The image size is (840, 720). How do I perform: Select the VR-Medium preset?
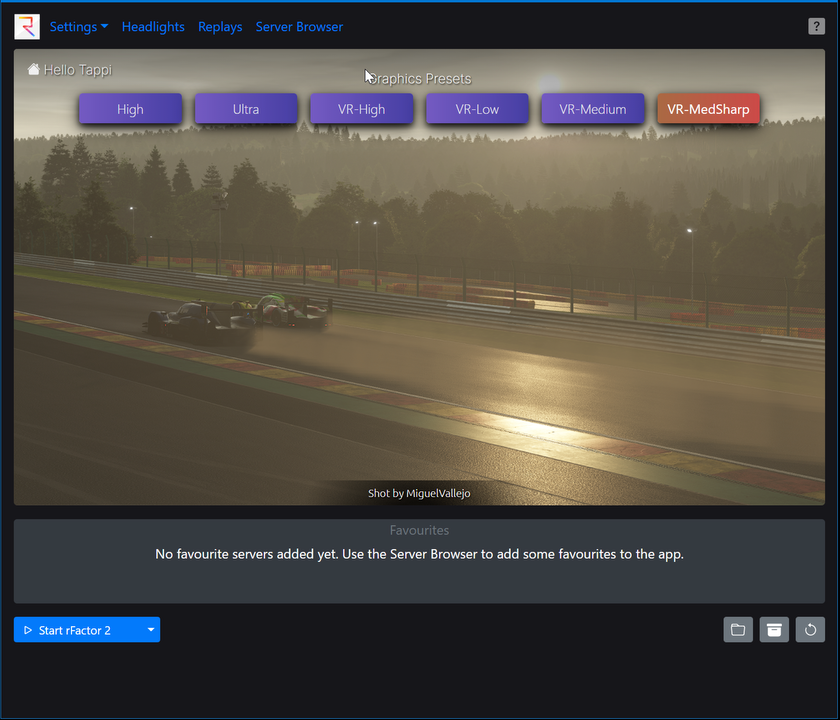[x=592, y=109]
